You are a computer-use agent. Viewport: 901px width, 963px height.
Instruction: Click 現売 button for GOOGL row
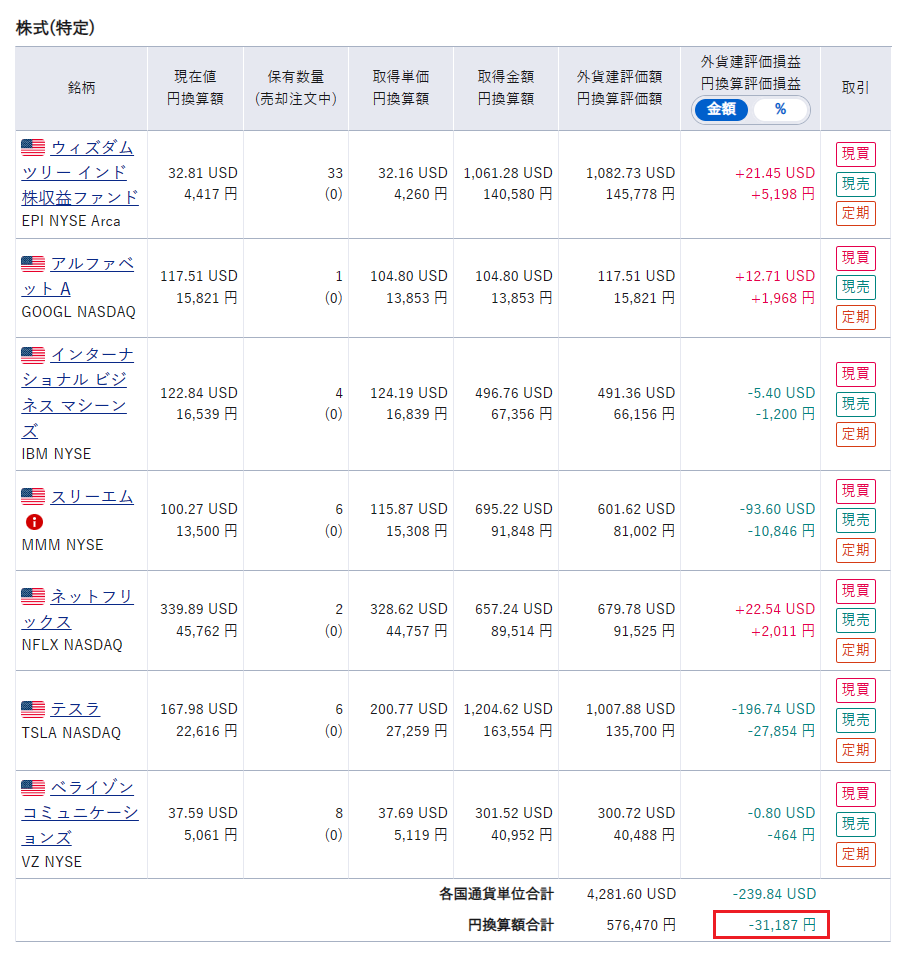click(856, 287)
